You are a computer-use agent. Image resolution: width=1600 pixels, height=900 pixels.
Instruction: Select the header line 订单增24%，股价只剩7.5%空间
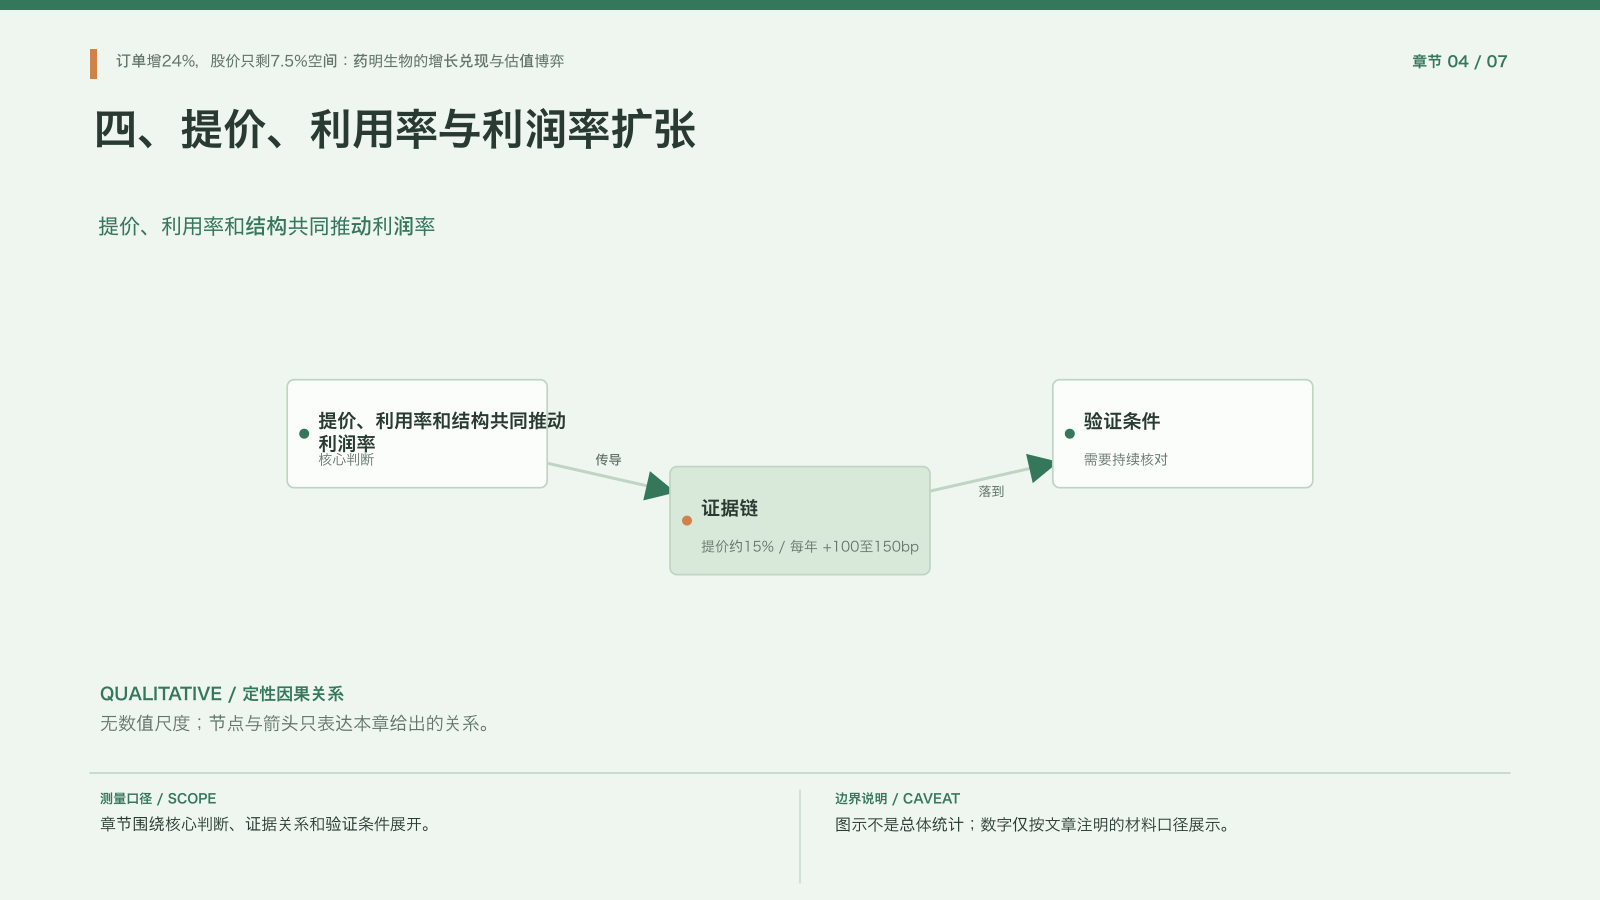click(340, 61)
